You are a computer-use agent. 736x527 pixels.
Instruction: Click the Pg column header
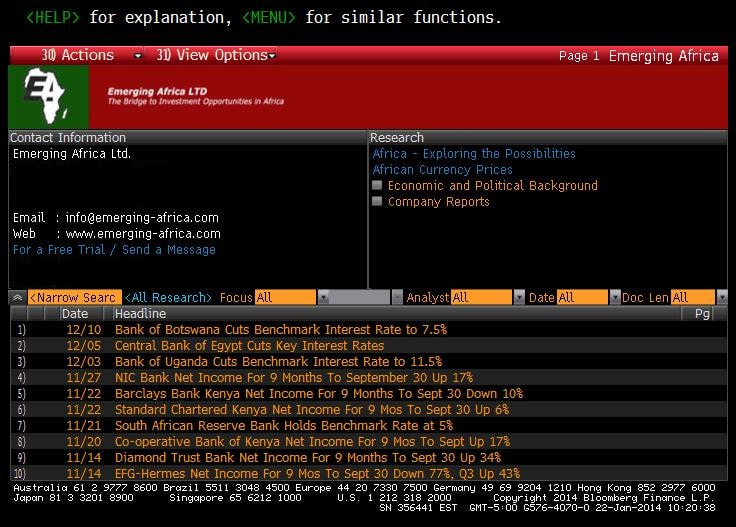[701, 314]
